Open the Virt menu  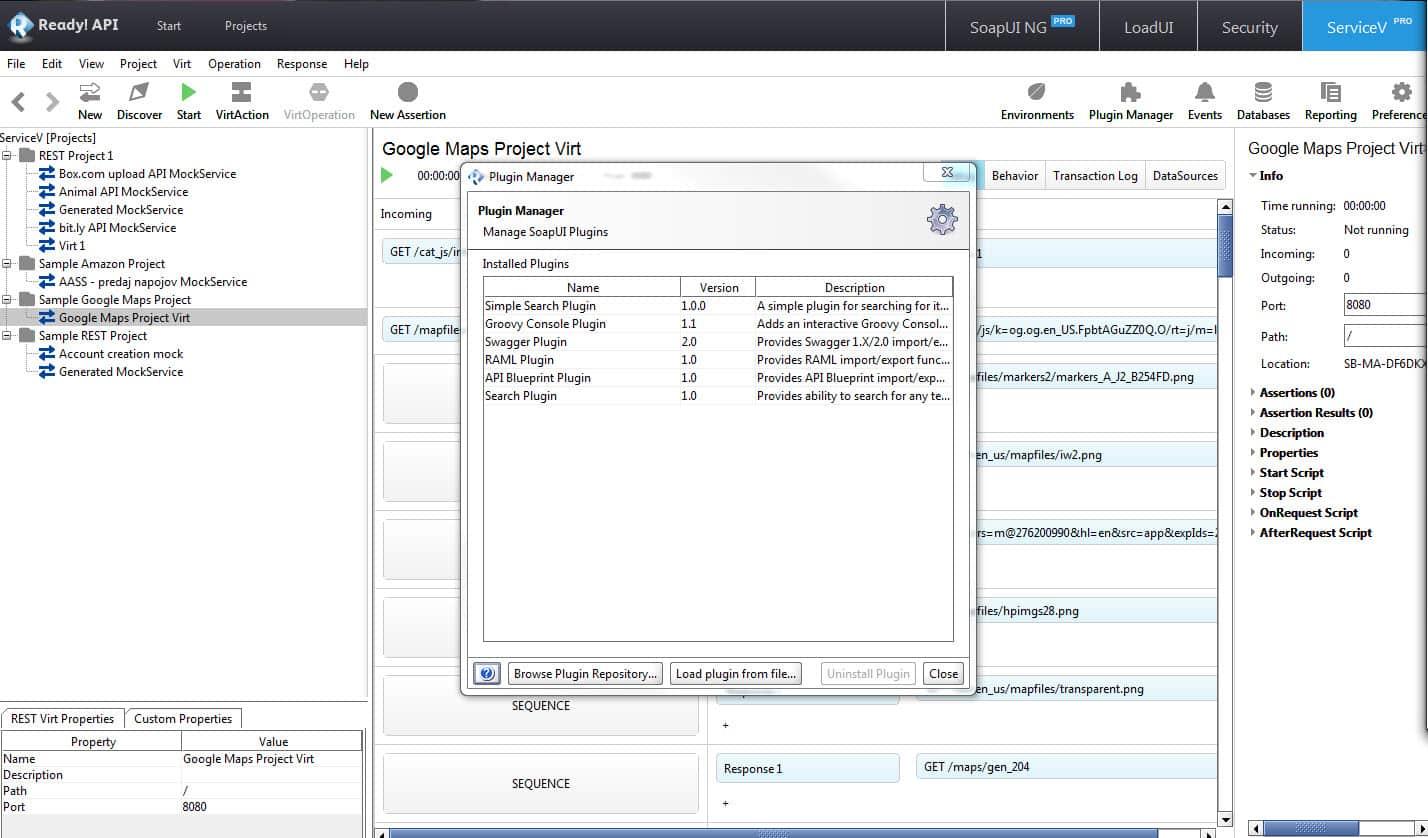(182, 64)
